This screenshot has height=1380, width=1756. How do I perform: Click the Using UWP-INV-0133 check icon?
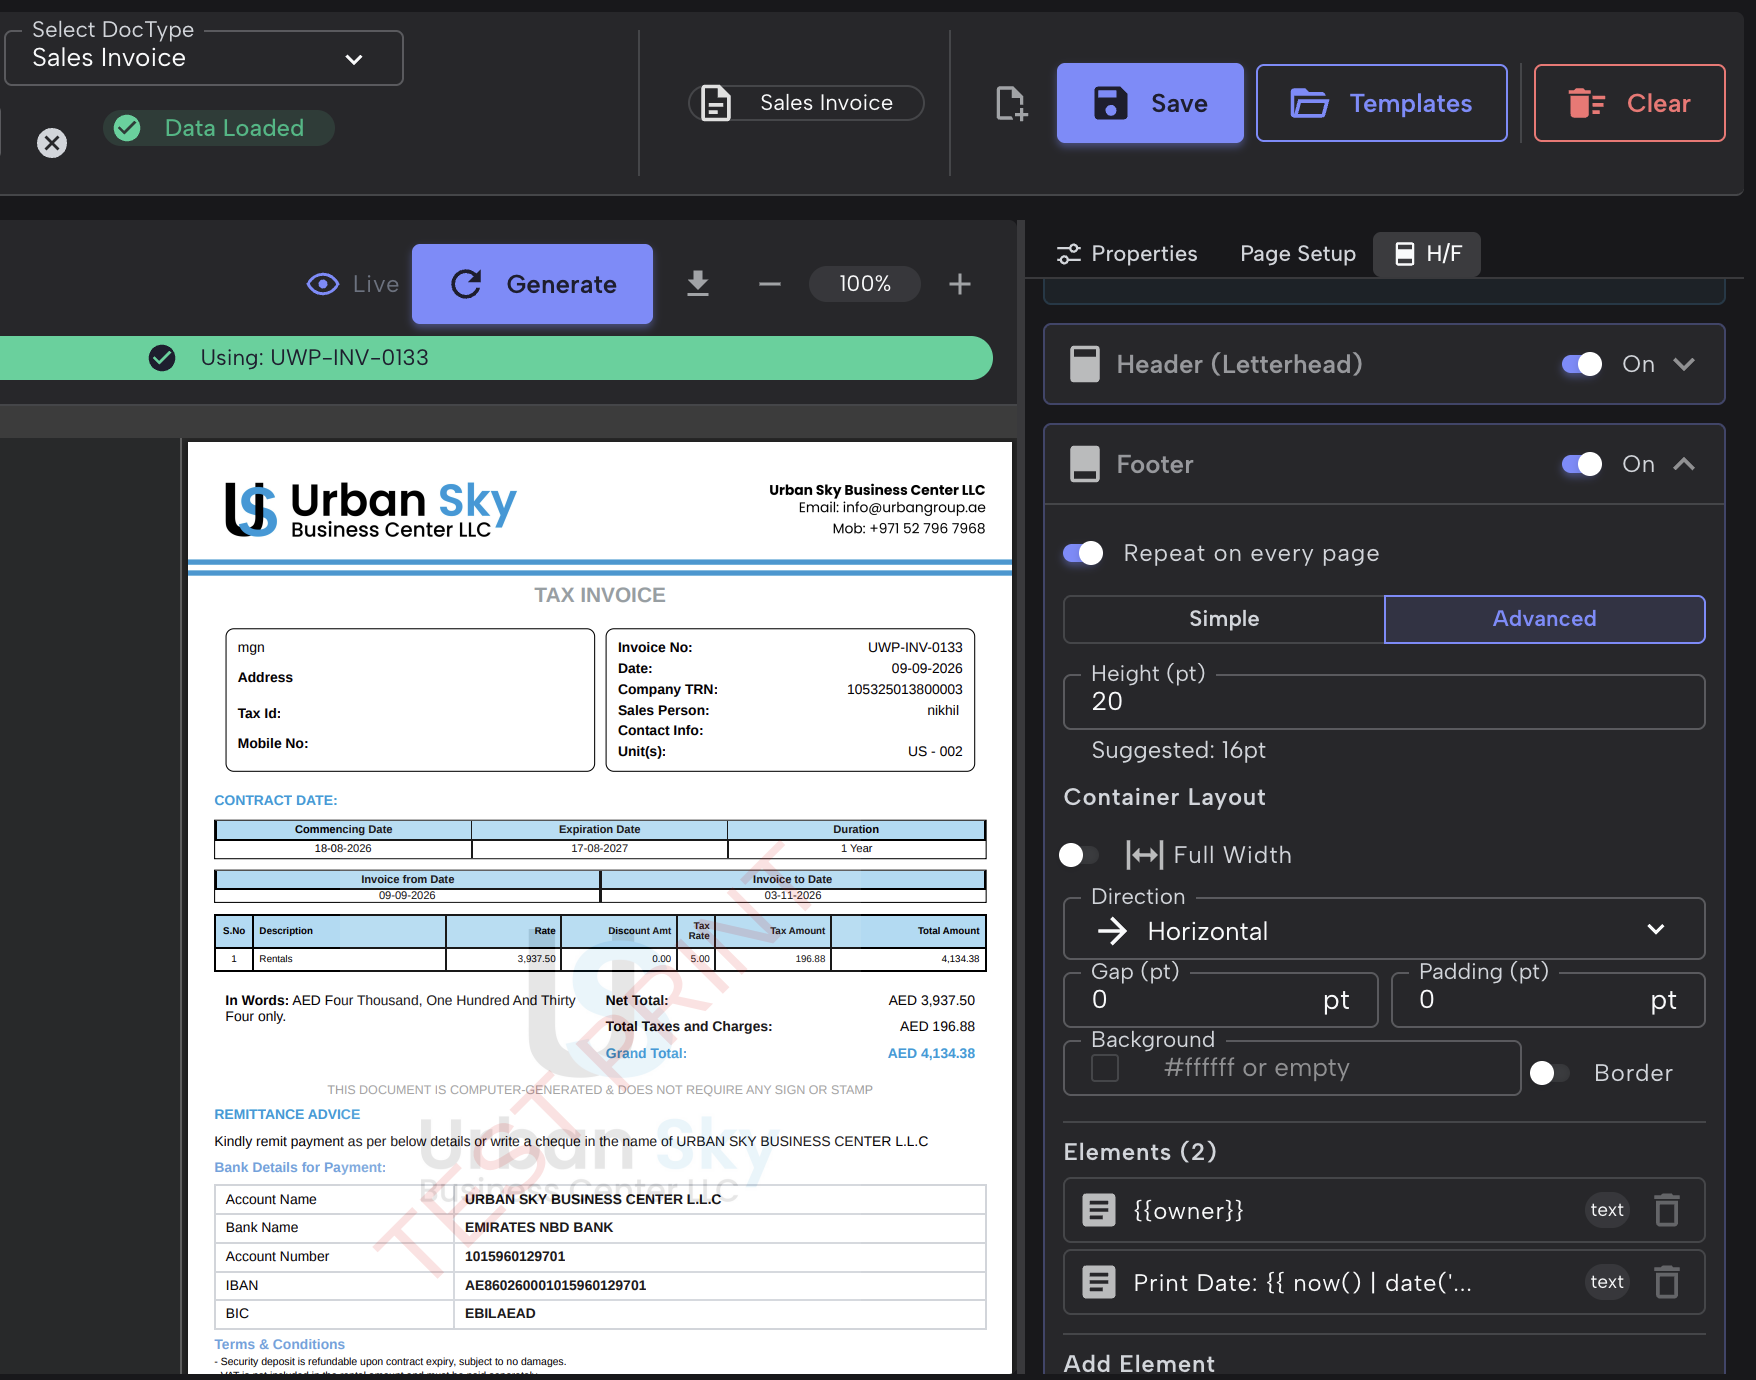pos(162,357)
